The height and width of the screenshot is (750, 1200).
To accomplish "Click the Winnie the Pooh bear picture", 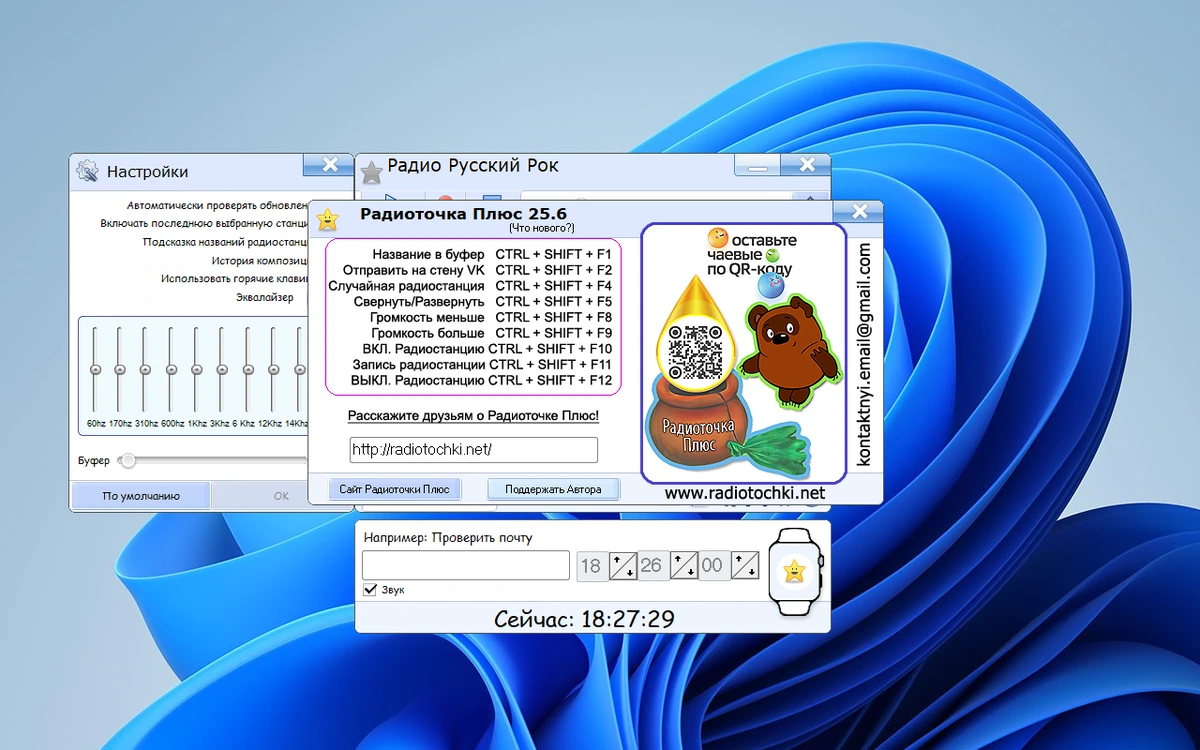I will pyautogui.click(x=793, y=351).
